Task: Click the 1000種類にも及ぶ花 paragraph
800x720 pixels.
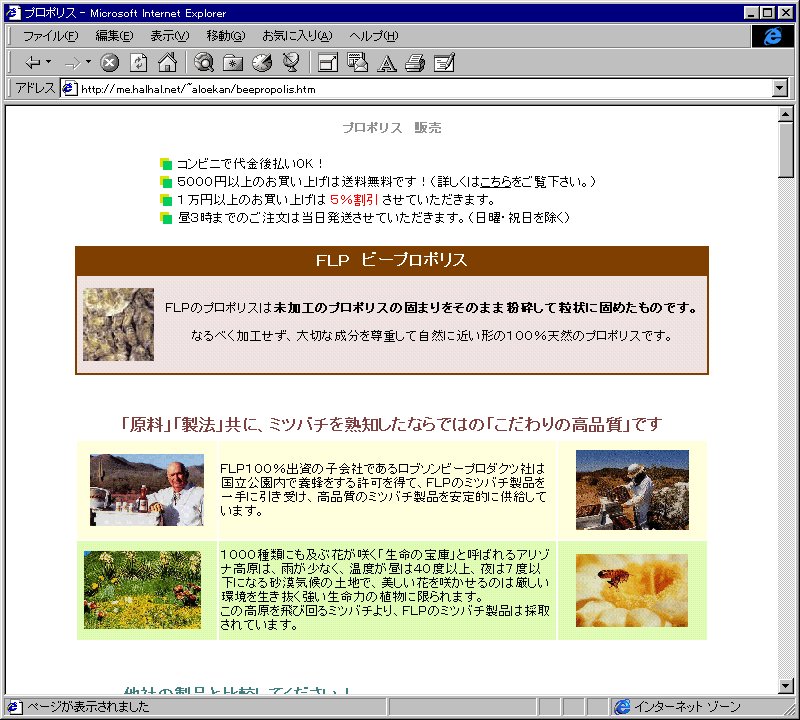Action: click(x=385, y=589)
